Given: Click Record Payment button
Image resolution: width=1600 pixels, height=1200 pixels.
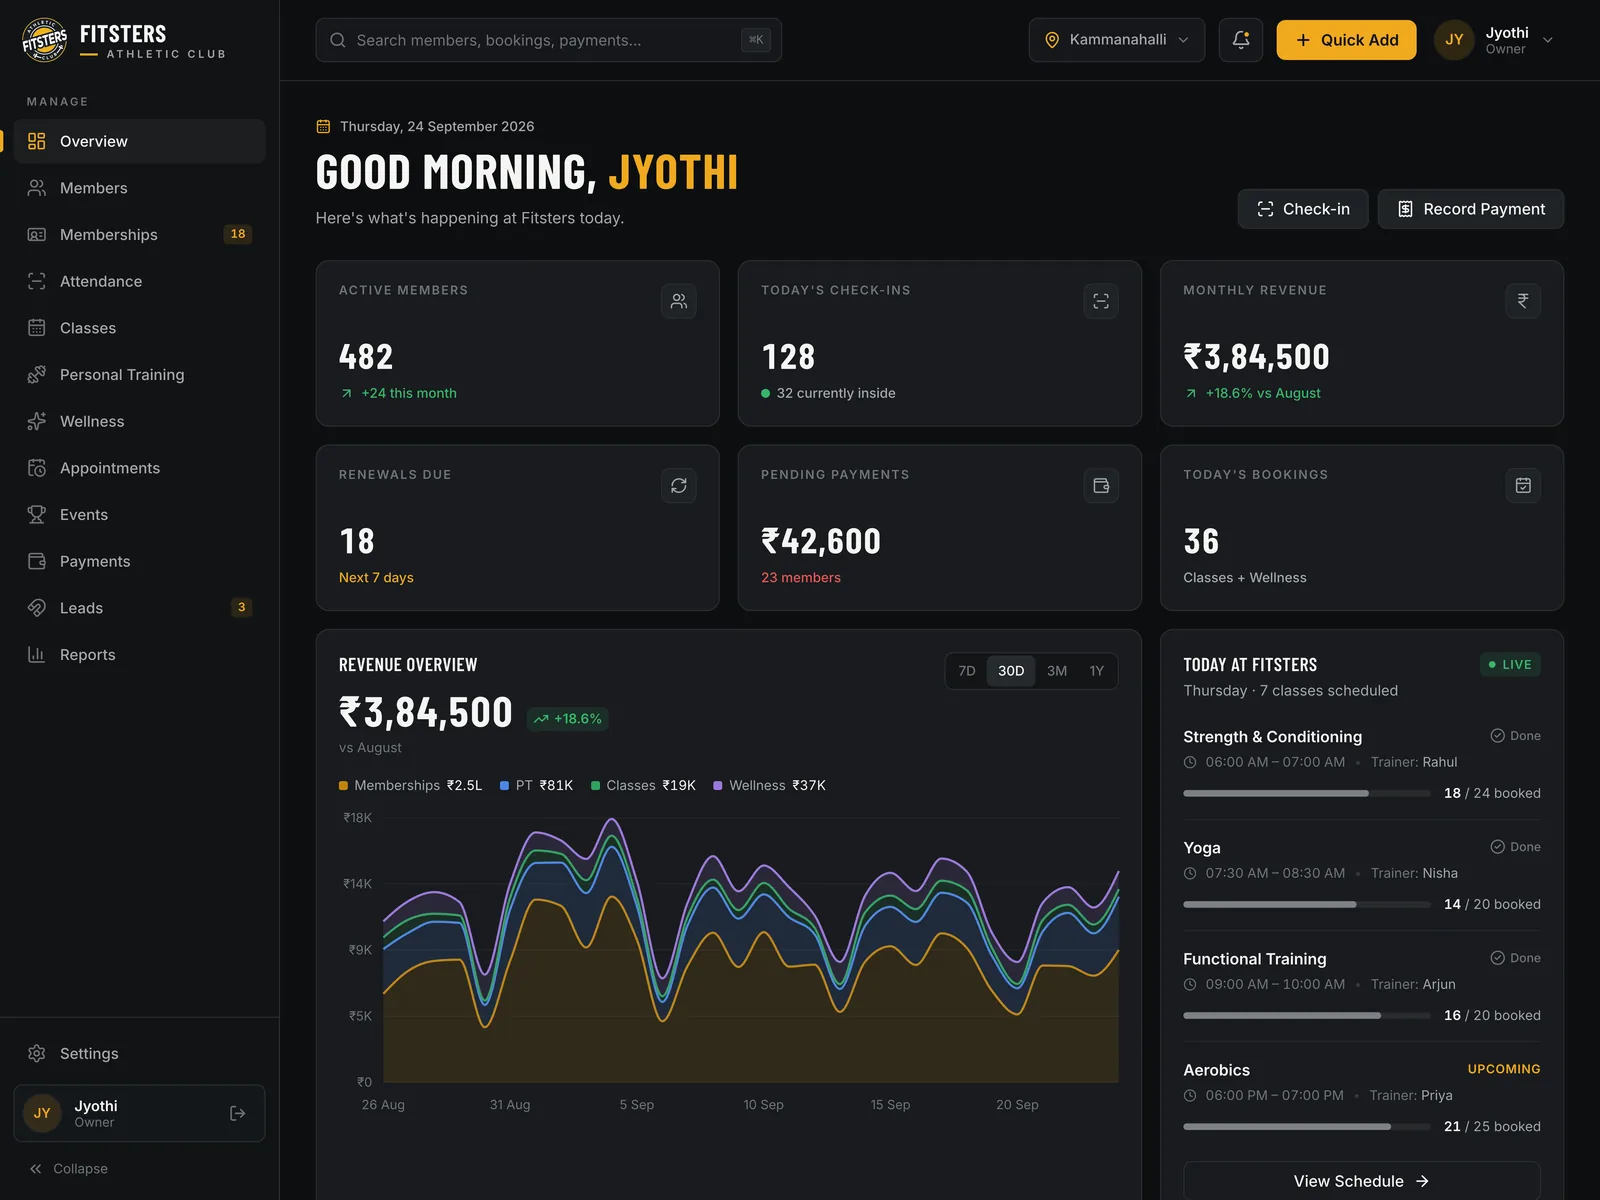Looking at the screenshot, I should click(x=1470, y=209).
